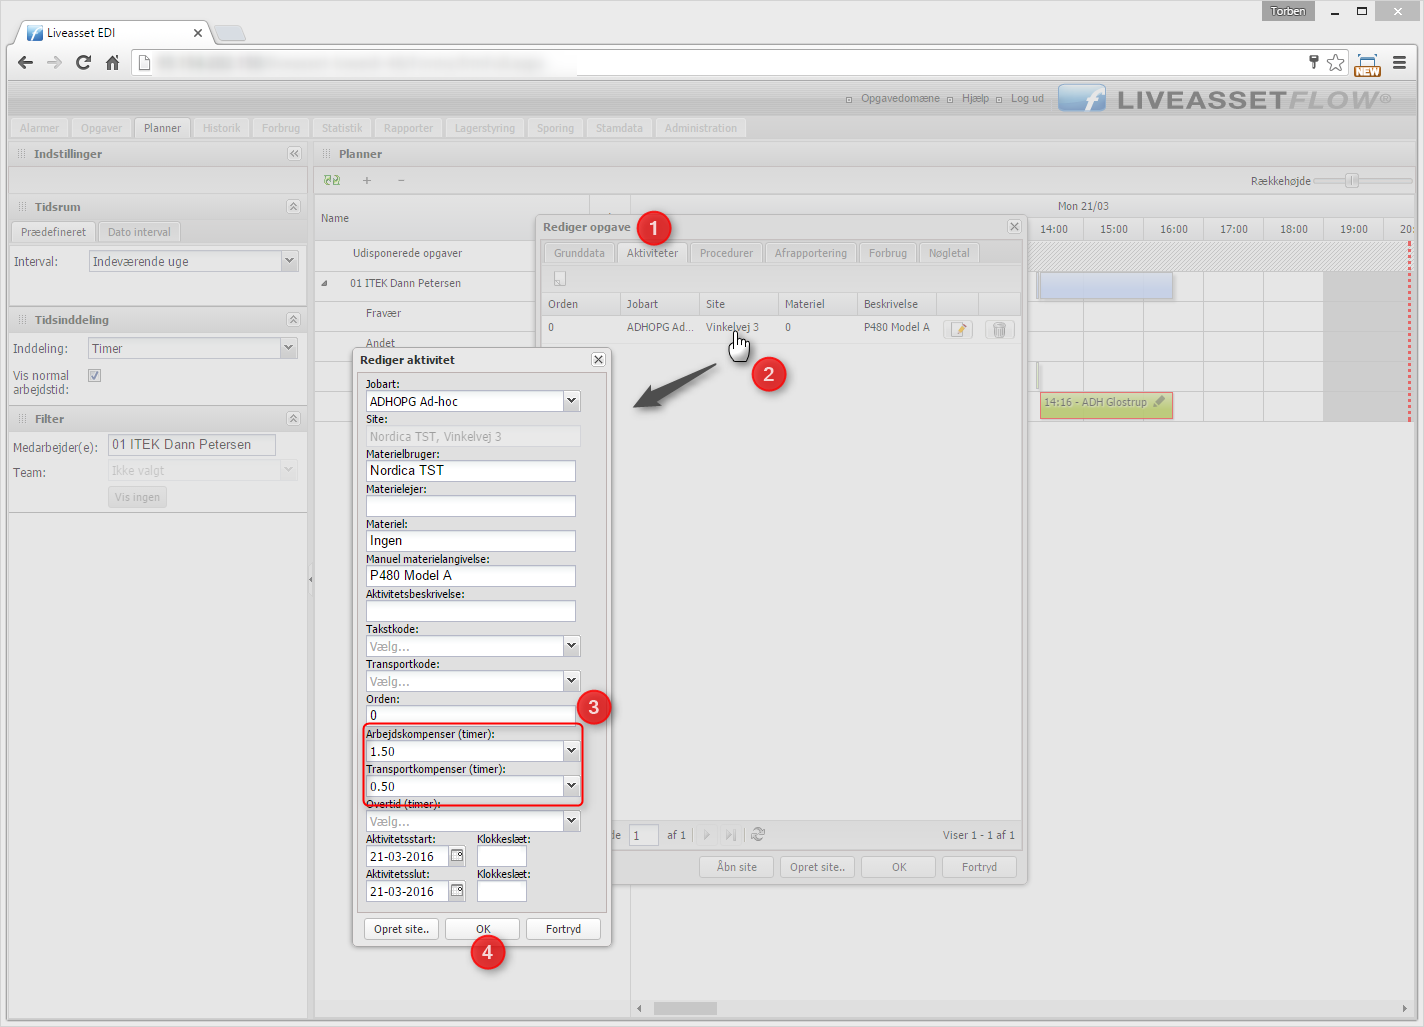Bookmark this page with star icon

1336,63
